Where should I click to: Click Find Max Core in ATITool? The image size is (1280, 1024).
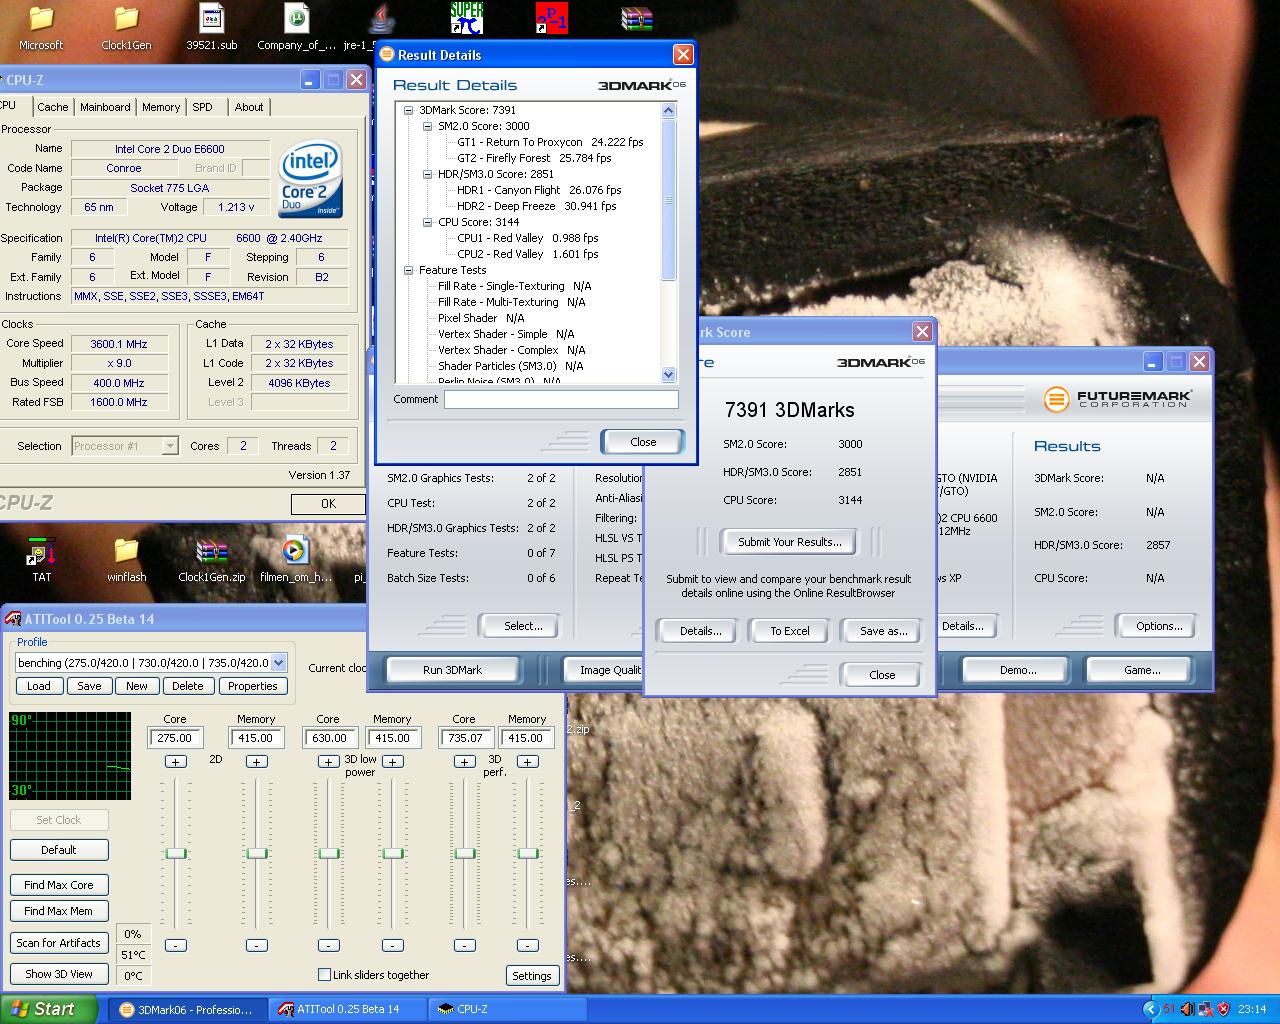point(59,885)
